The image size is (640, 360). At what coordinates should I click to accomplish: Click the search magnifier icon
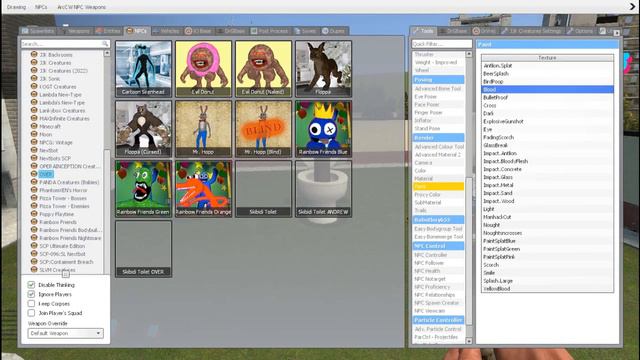[x=105, y=44]
